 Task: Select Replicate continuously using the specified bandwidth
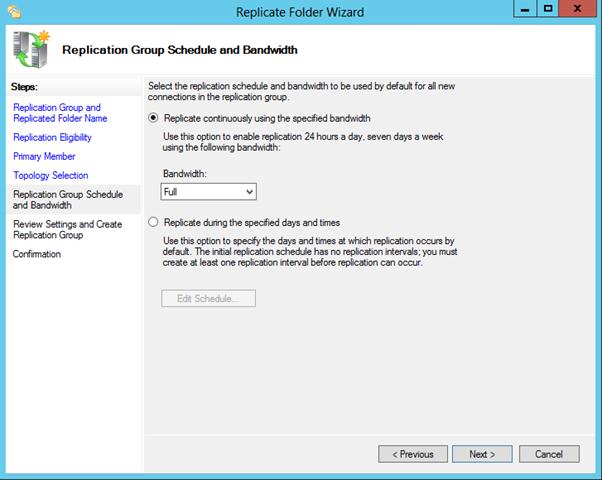tap(153, 118)
